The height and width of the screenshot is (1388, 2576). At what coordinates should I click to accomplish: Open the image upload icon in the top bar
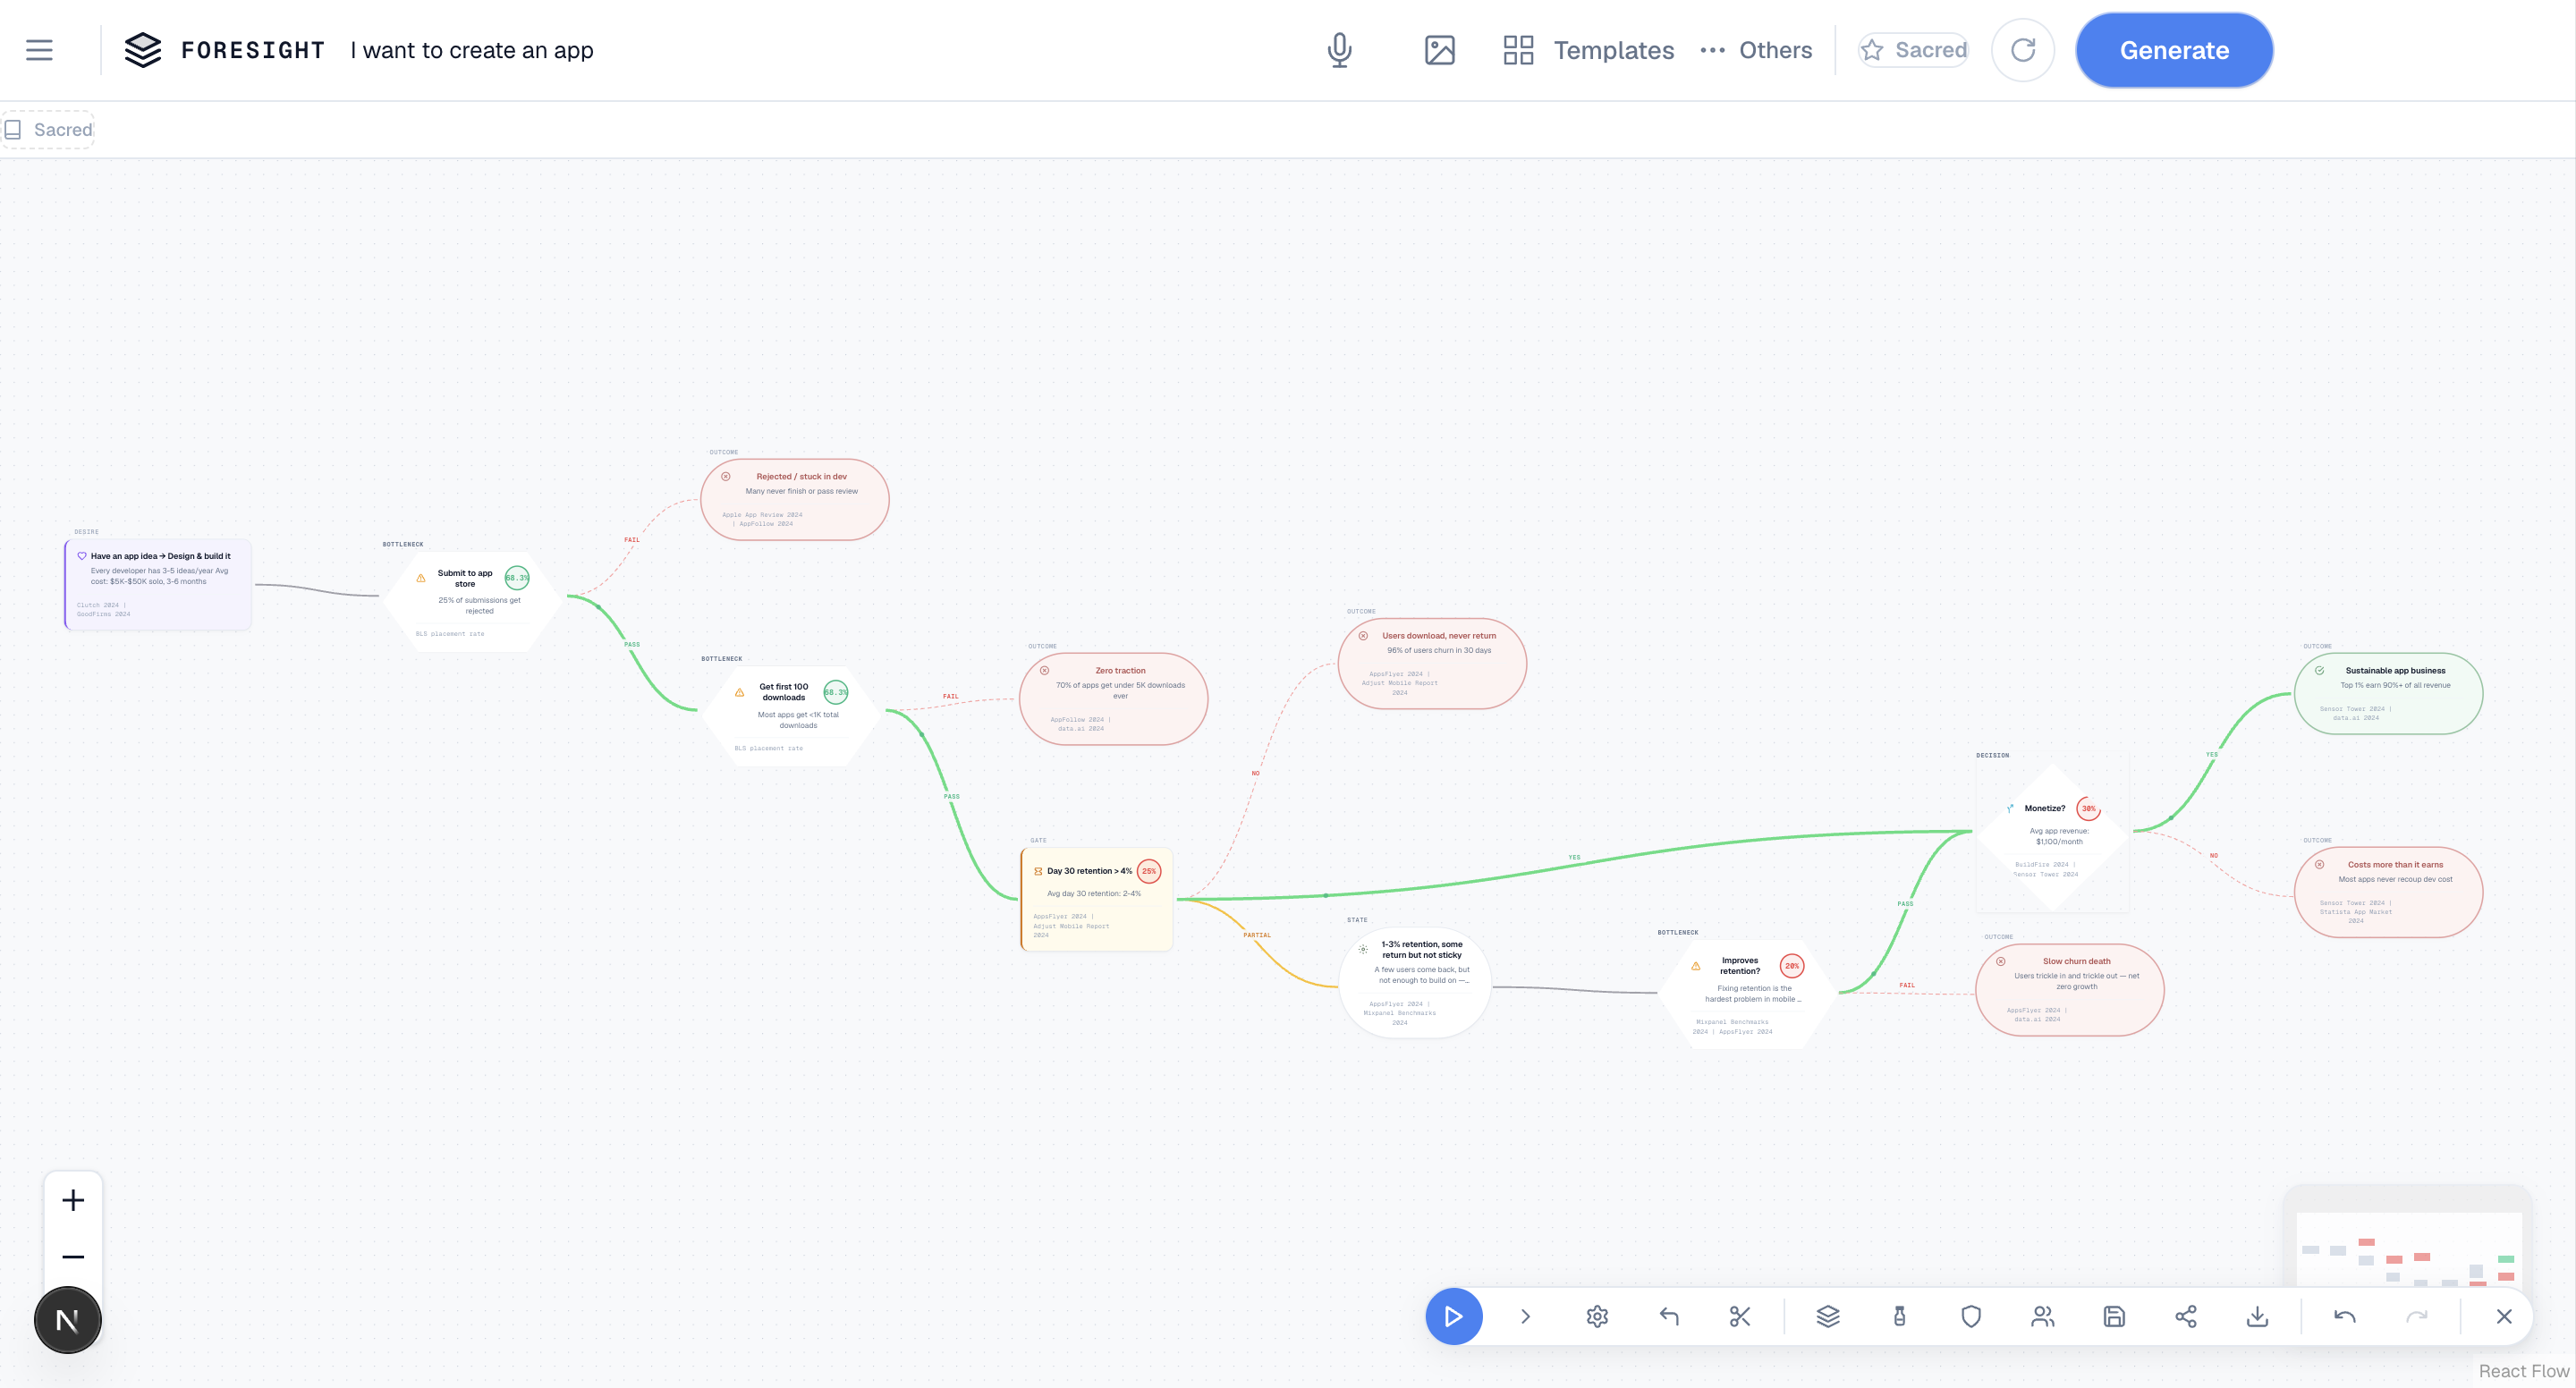1440,50
